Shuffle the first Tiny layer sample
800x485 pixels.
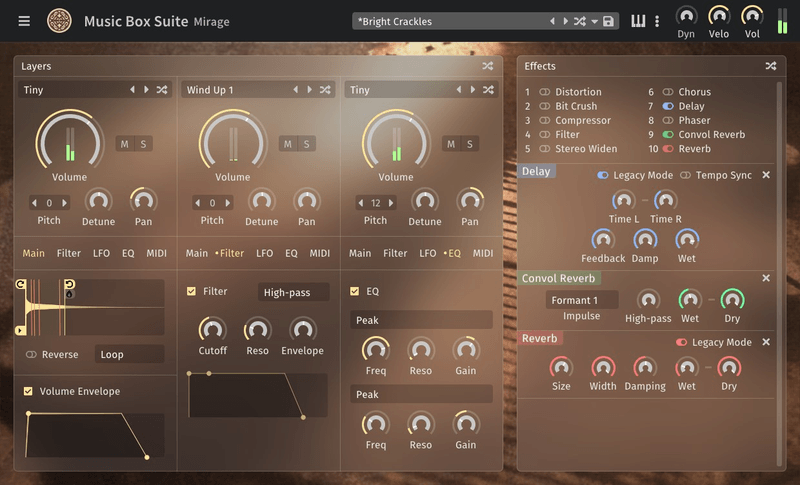[162, 90]
